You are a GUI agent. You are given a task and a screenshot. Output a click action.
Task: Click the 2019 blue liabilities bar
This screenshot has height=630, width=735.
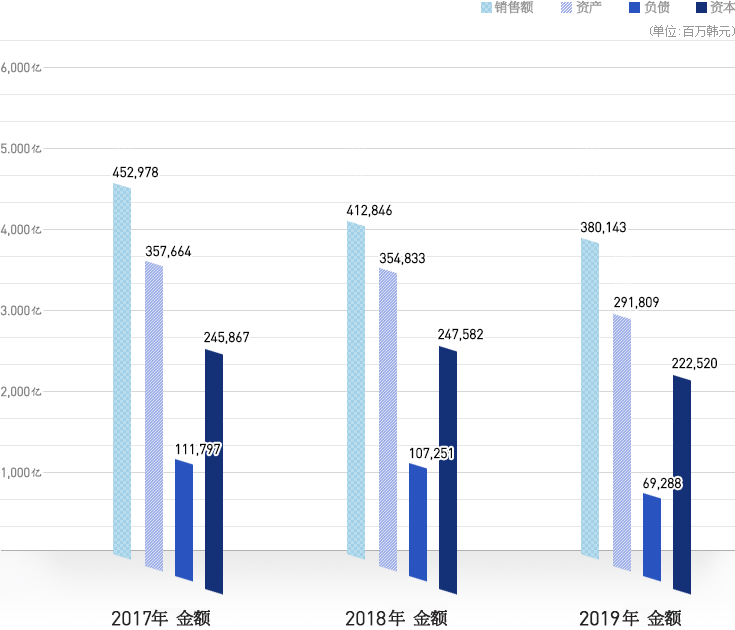point(652,537)
